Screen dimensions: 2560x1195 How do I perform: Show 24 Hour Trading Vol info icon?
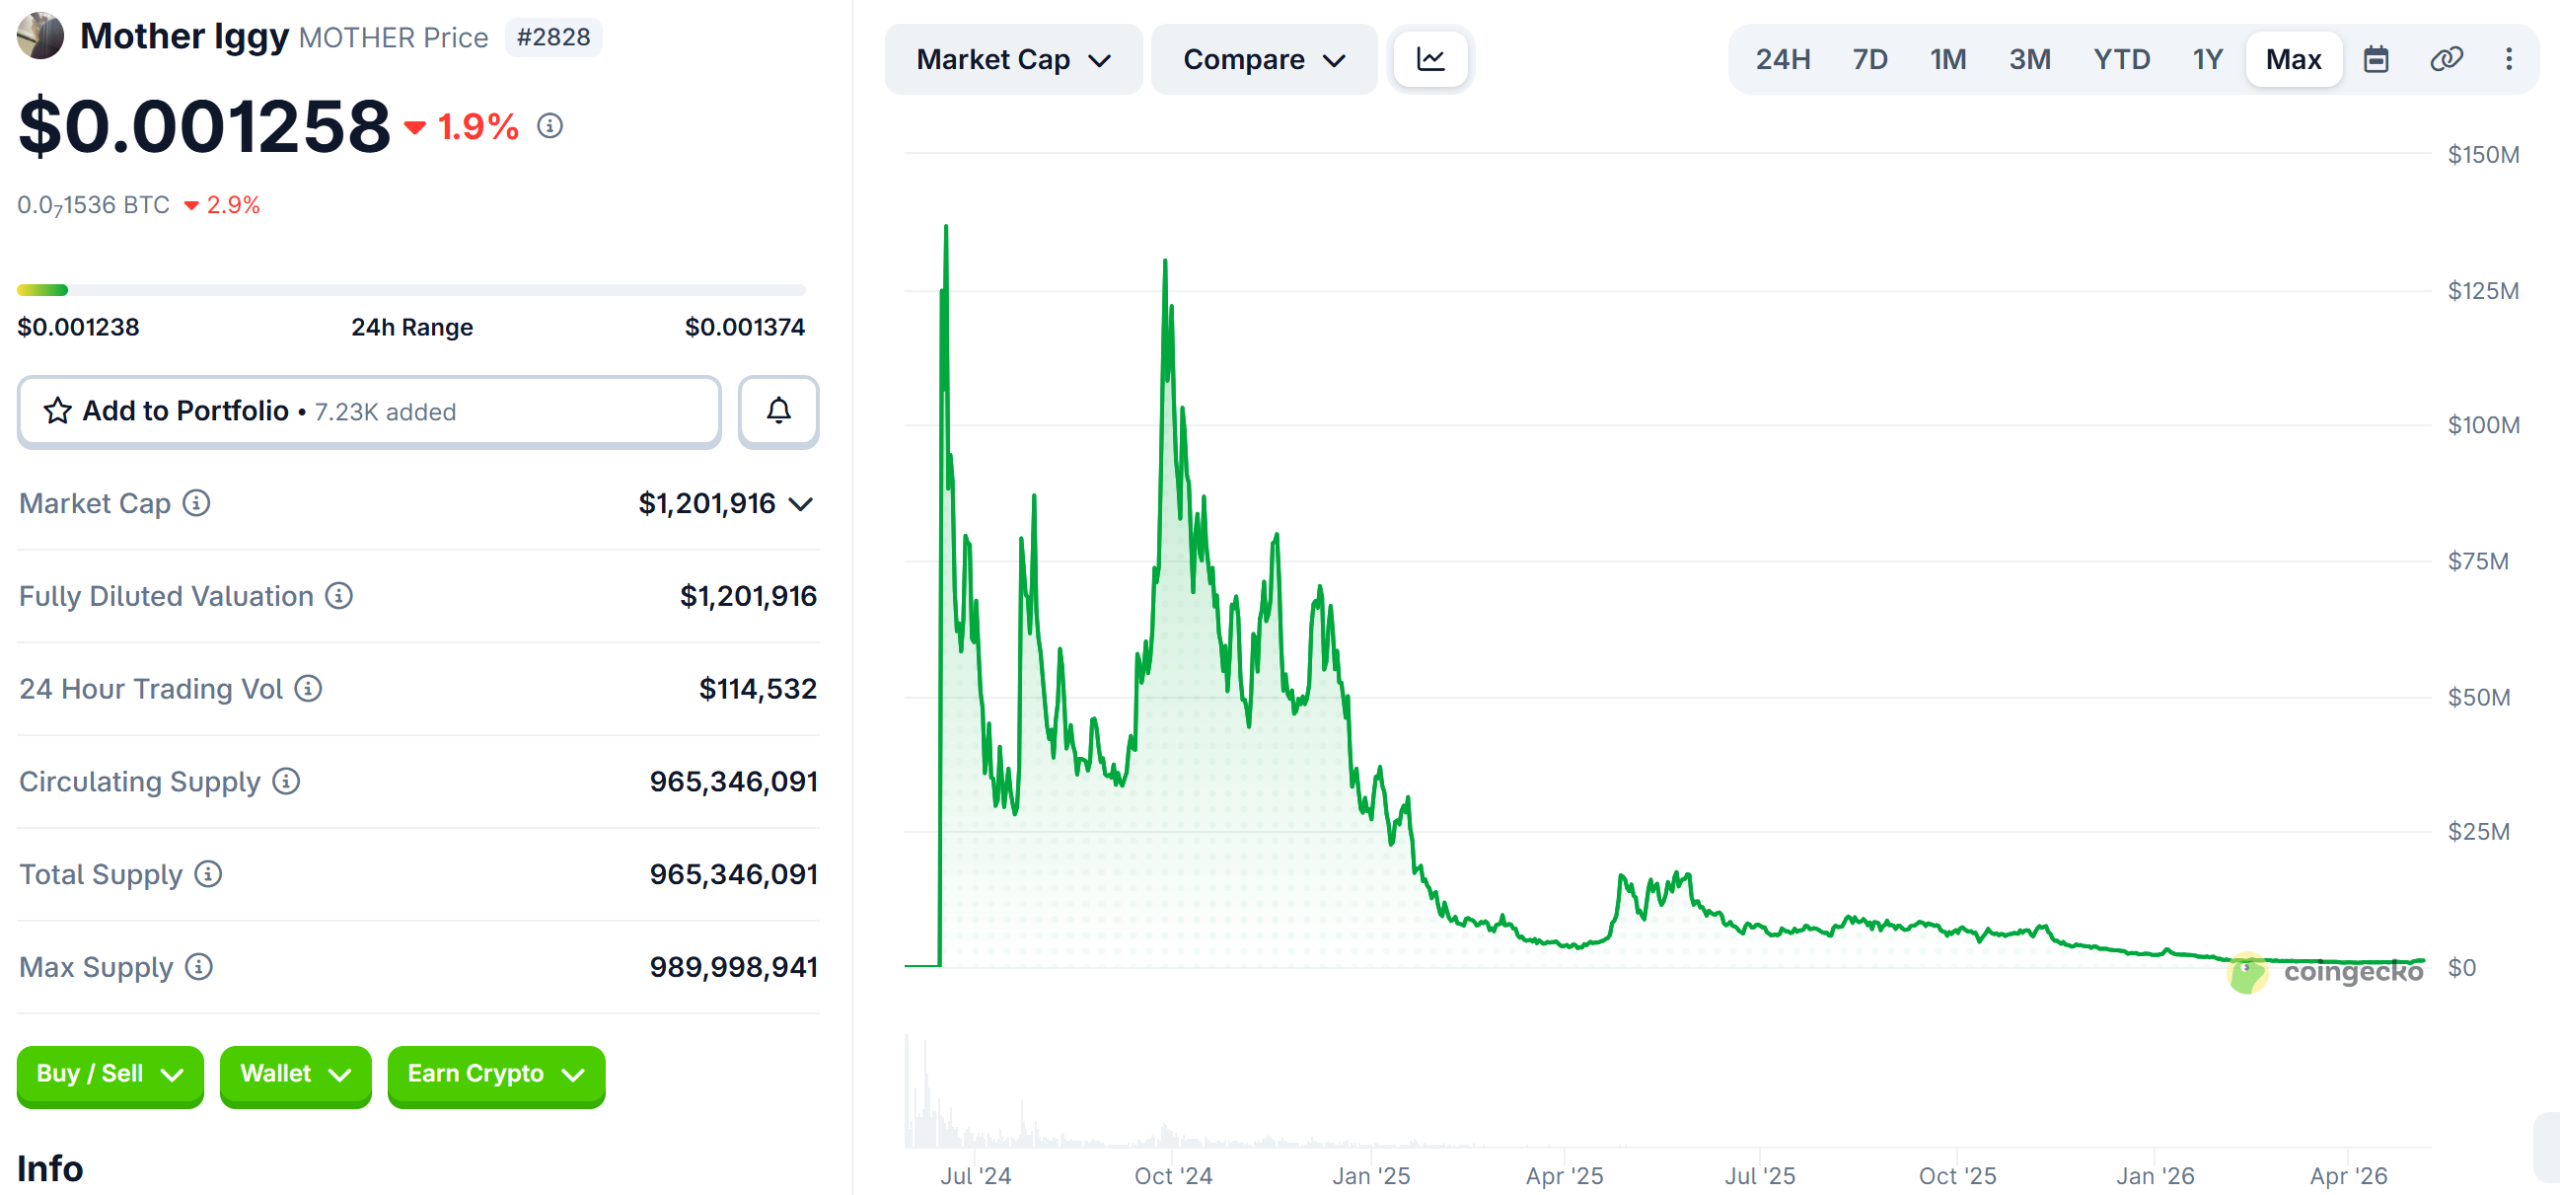[308, 689]
